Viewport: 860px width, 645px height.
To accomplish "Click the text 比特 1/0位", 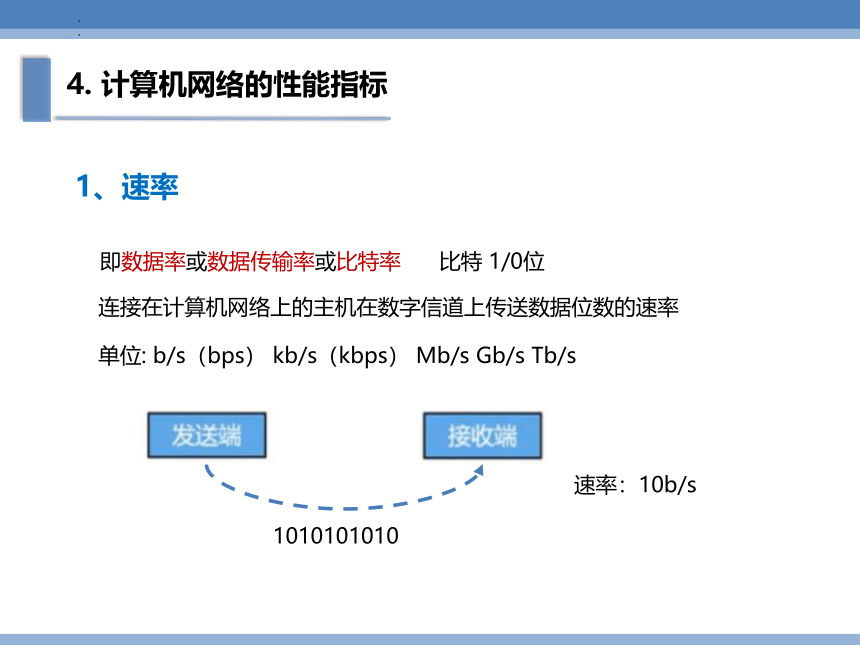I will pyautogui.click(x=491, y=261).
